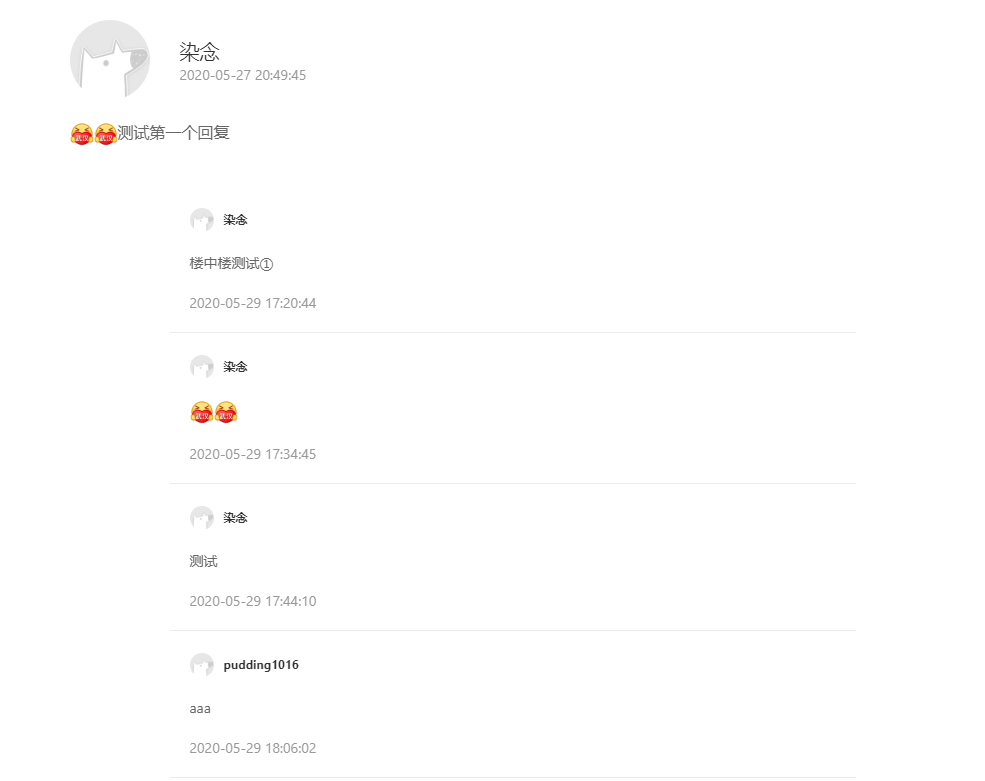
Task: Click first emoji in main post text
Action: click(82, 134)
